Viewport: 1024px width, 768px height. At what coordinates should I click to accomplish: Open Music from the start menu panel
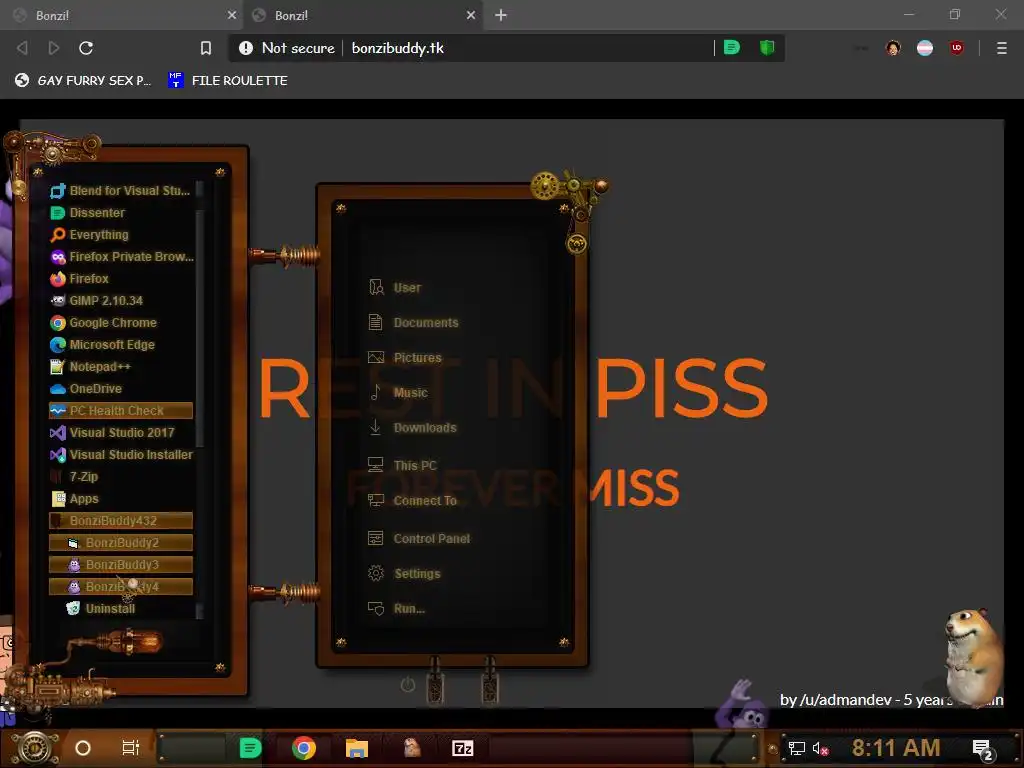pos(397,392)
